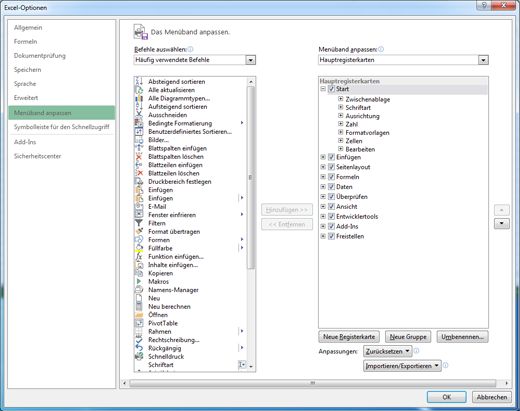Screen dimensions: 520x411
Task: Choose the Alle aktualisieren command icon
Action: tap(139, 90)
